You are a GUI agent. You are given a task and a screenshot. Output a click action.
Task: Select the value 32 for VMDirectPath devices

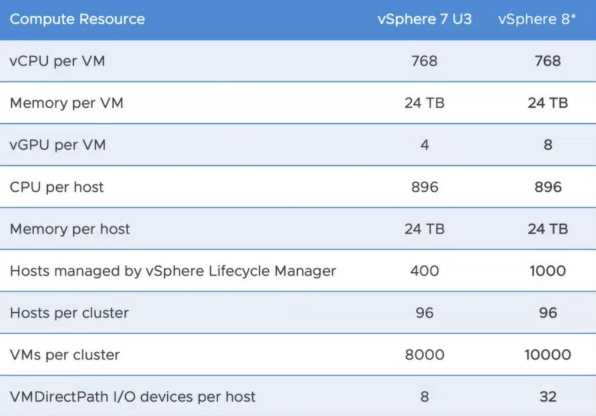pyautogui.click(x=548, y=397)
